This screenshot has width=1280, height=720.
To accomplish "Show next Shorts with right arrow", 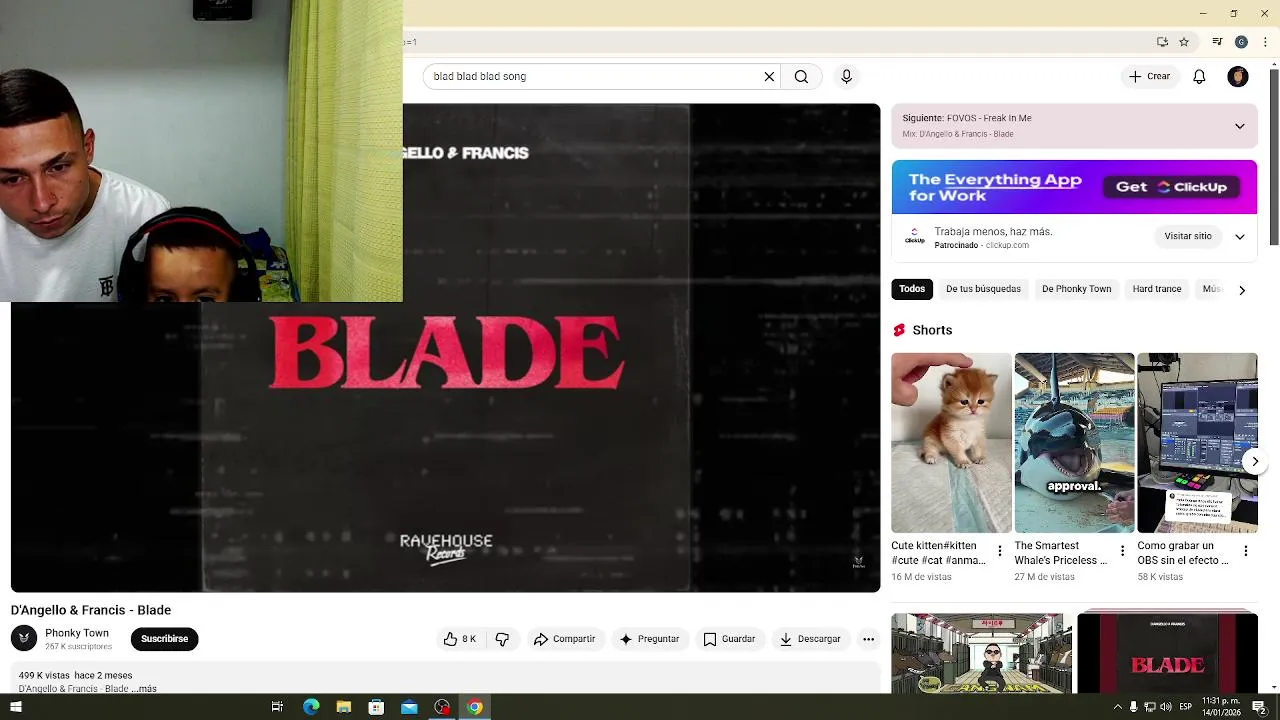I will [x=1255, y=461].
